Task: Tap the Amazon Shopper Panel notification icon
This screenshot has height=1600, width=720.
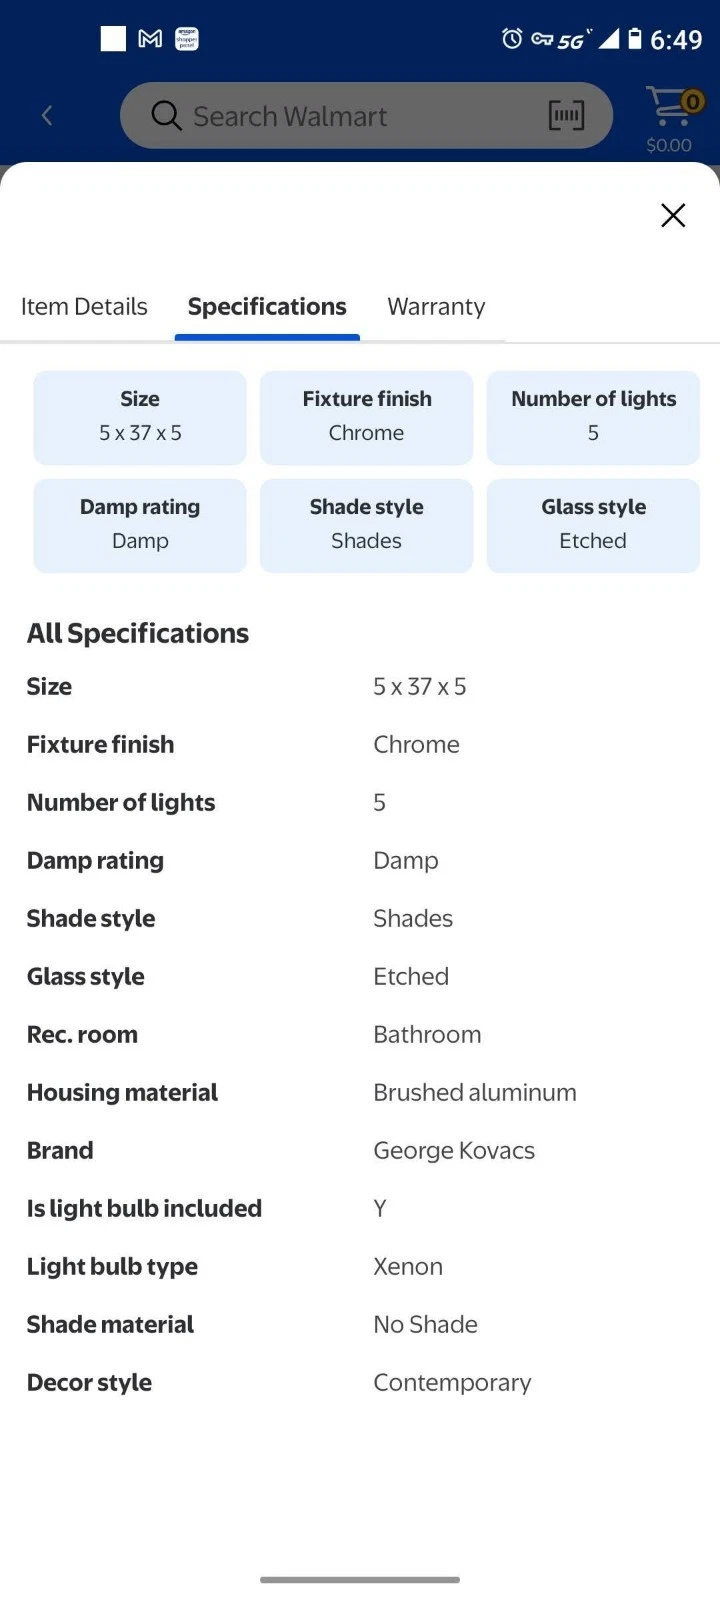Action: [187, 39]
